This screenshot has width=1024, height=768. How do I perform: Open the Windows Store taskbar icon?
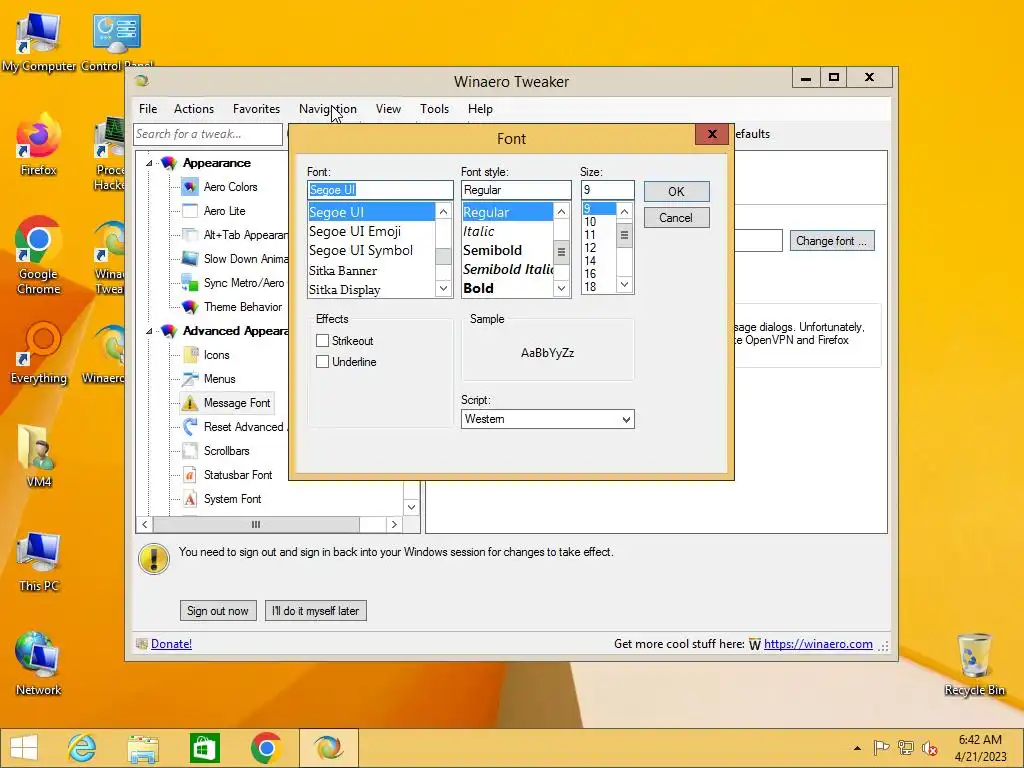tap(204, 748)
